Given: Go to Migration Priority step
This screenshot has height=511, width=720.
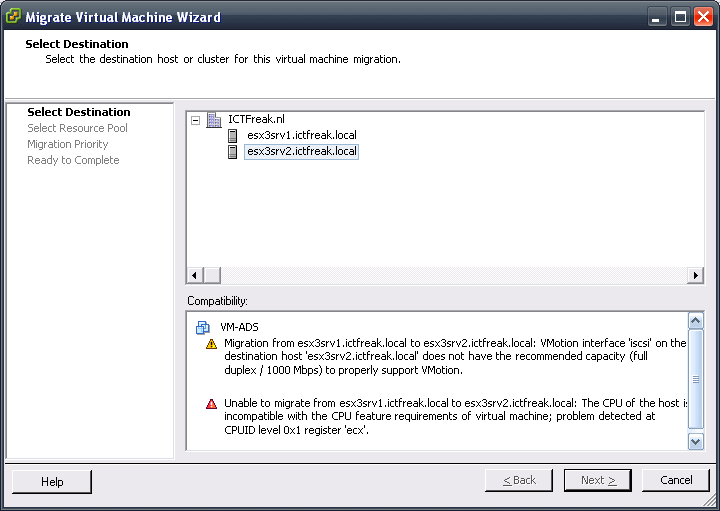Looking at the screenshot, I should 67,144.
